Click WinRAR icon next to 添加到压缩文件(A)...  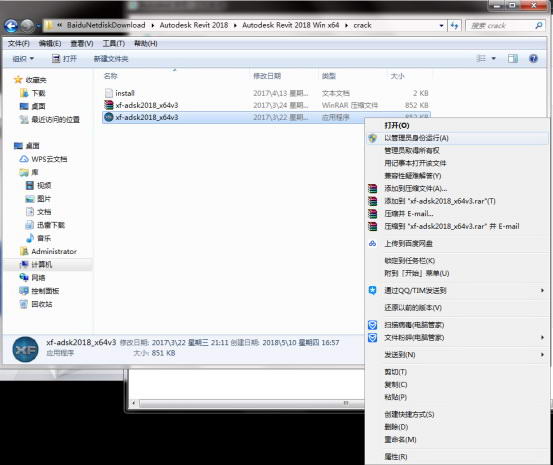pos(372,188)
